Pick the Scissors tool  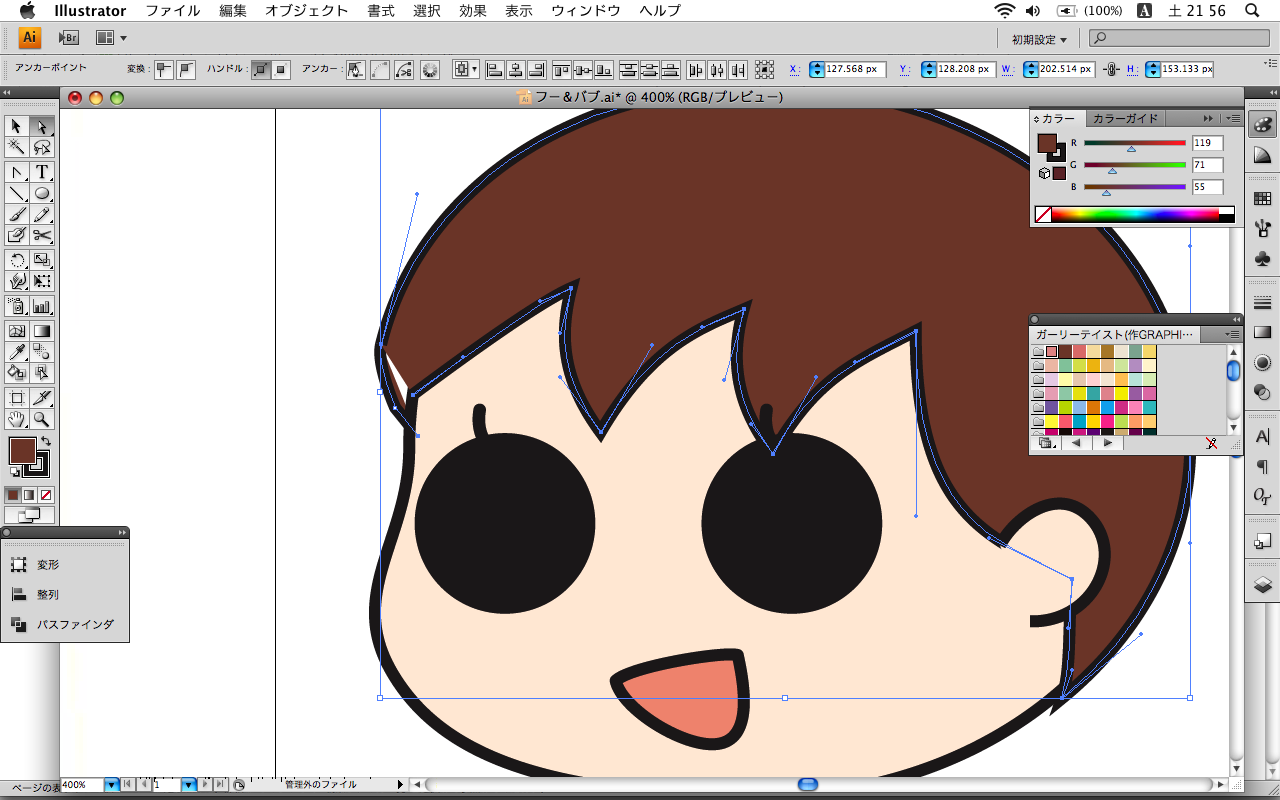click(42, 235)
